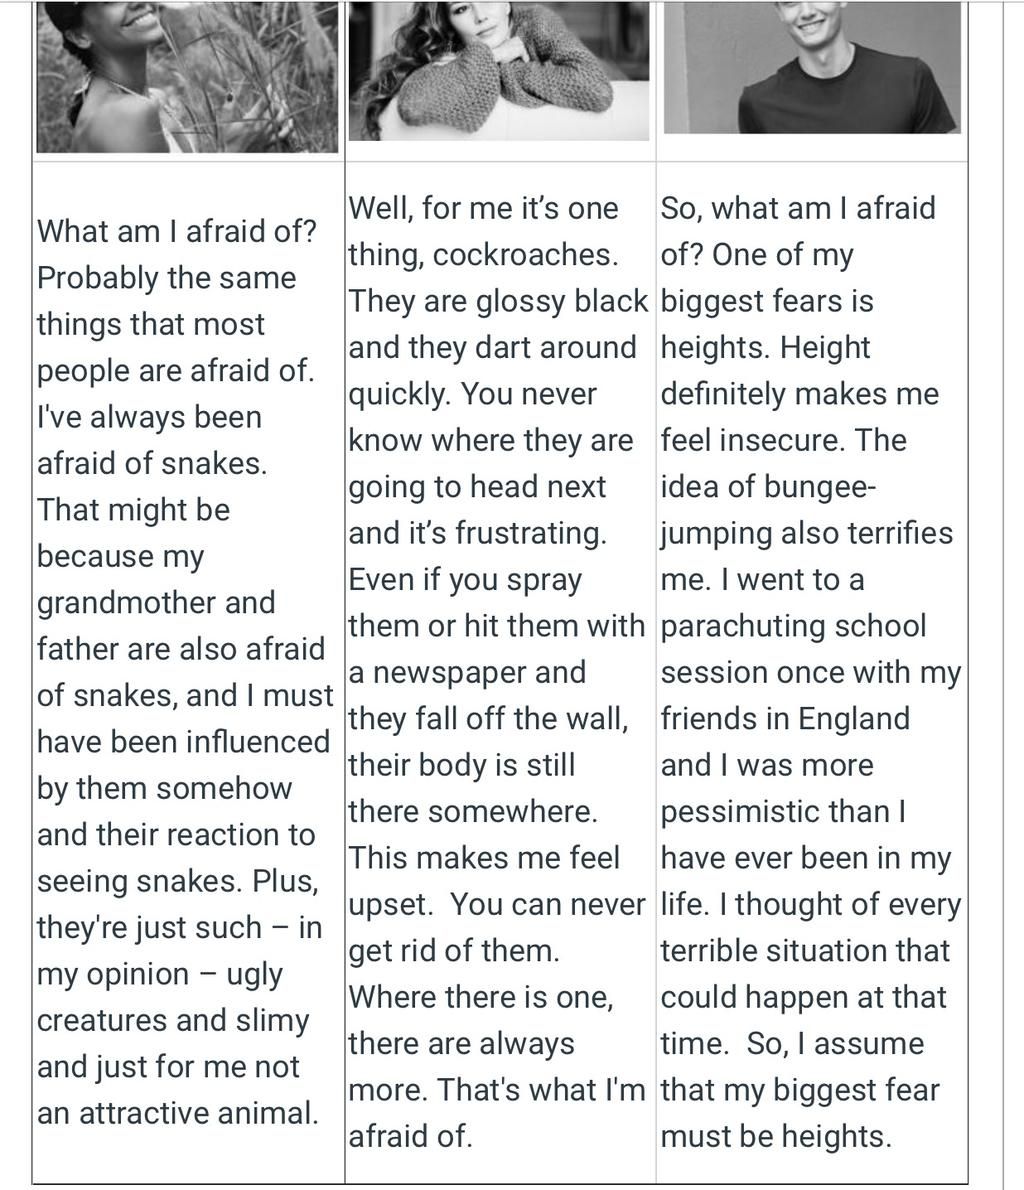Click the line "creatures and slimy"
The width and height of the screenshot is (1024, 1190).
(x=173, y=1020)
